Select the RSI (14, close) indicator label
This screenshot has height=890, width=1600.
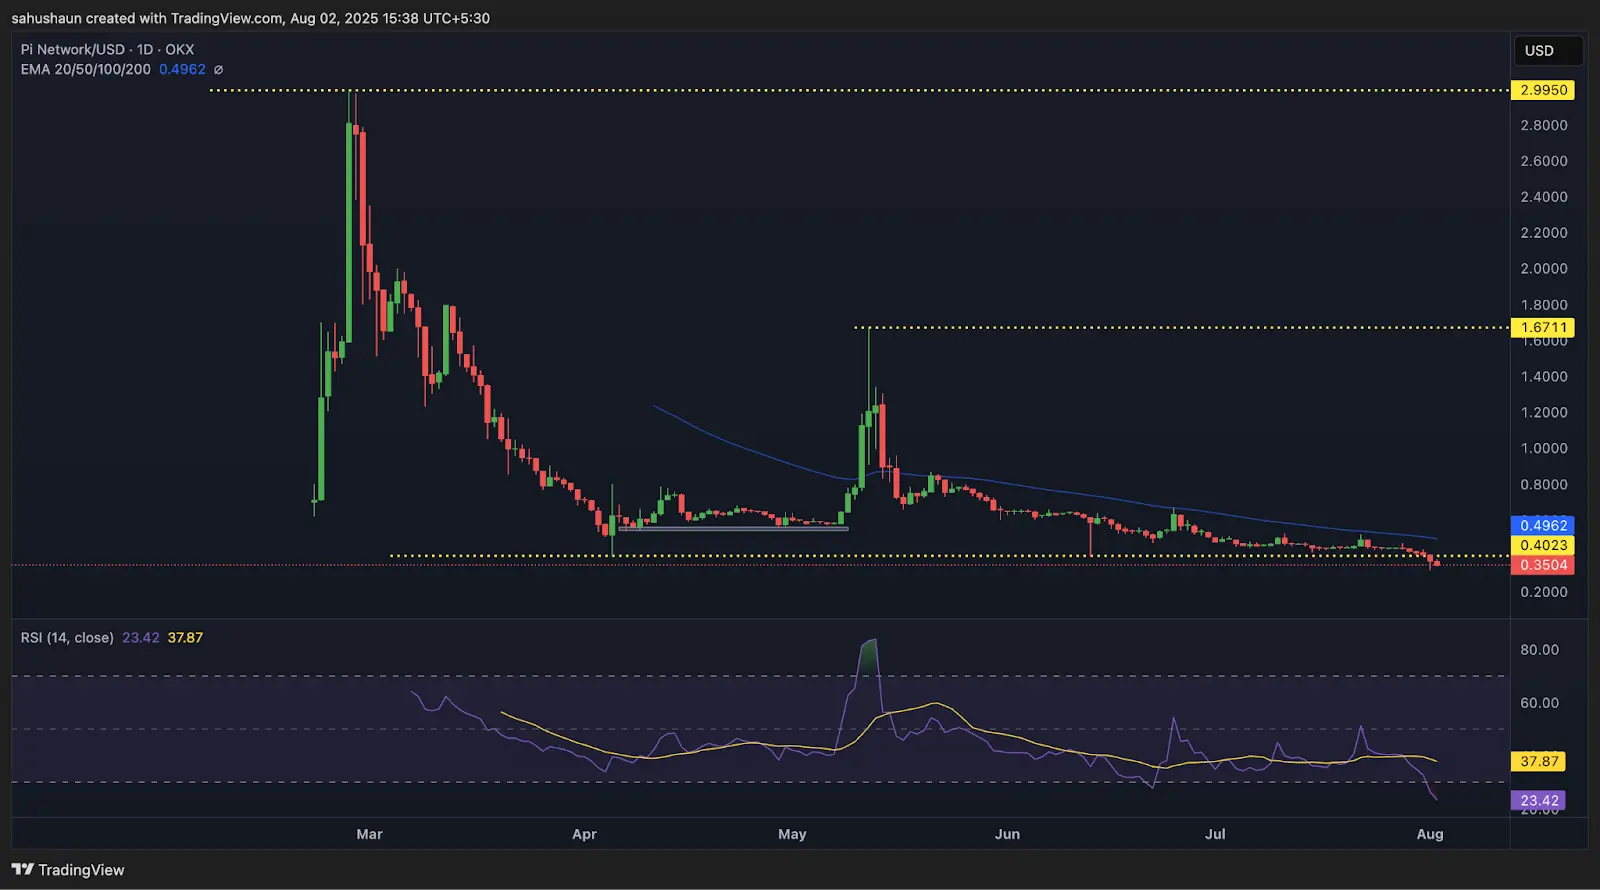point(67,637)
